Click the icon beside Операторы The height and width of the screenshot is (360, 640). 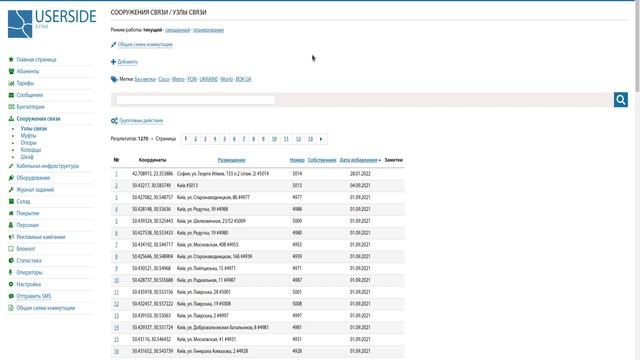tap(11, 272)
